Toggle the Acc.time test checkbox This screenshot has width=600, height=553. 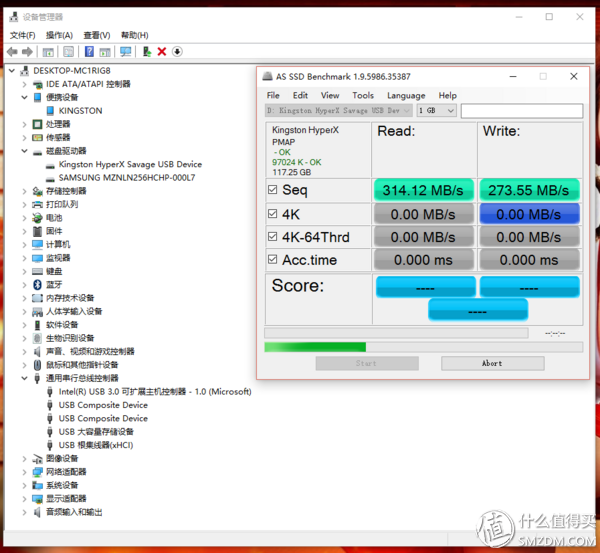click(x=273, y=260)
